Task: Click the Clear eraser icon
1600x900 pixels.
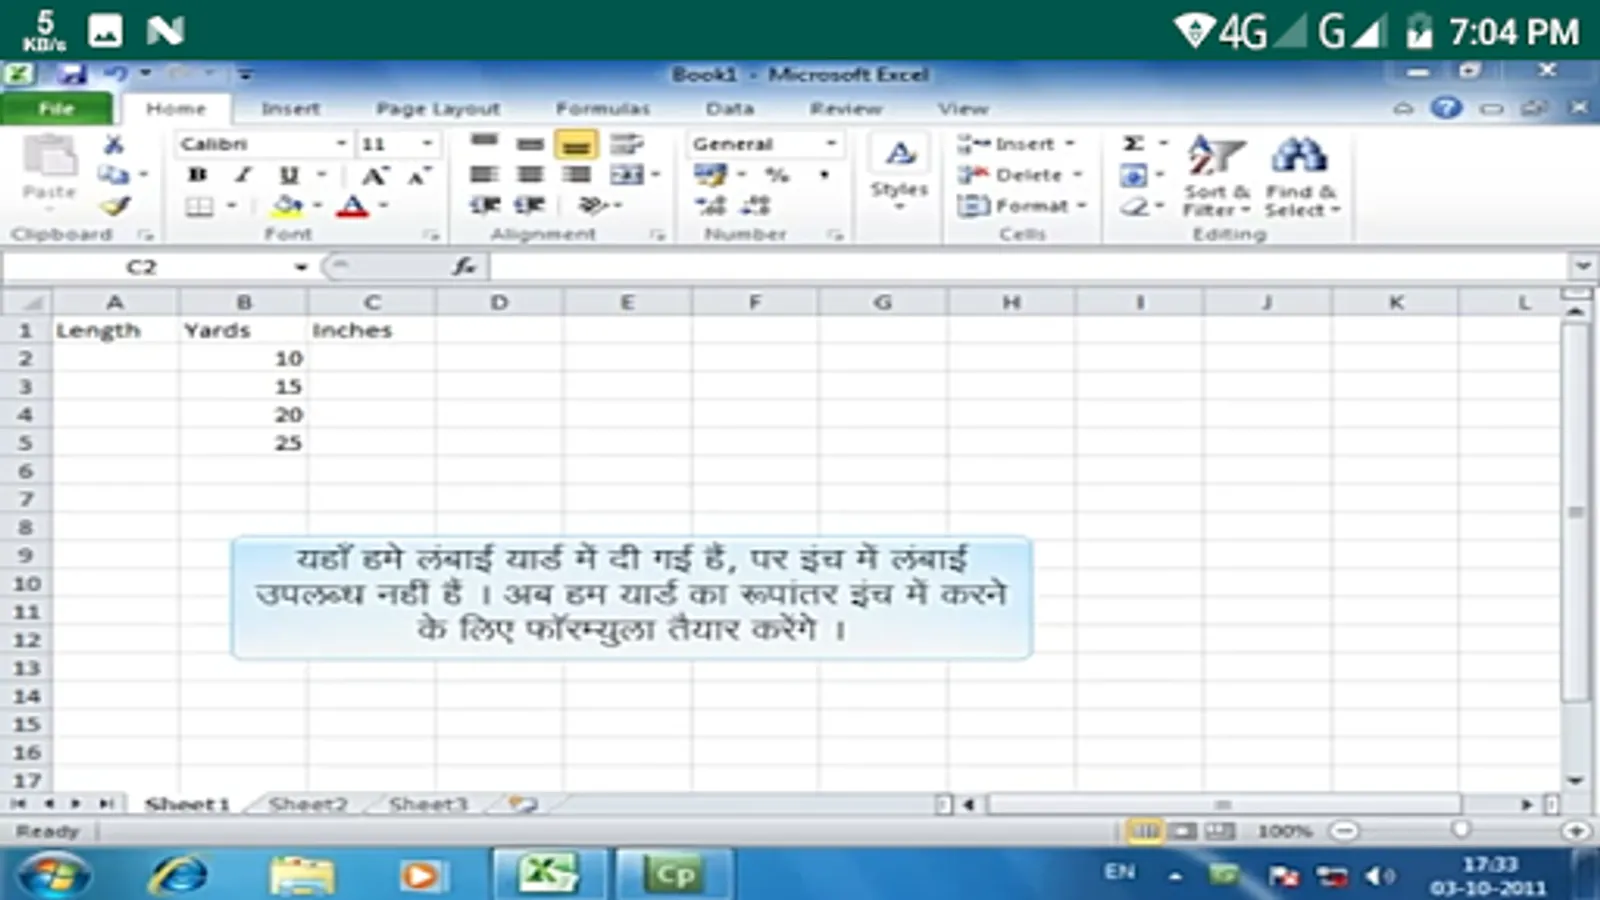Action: [x=1134, y=207]
